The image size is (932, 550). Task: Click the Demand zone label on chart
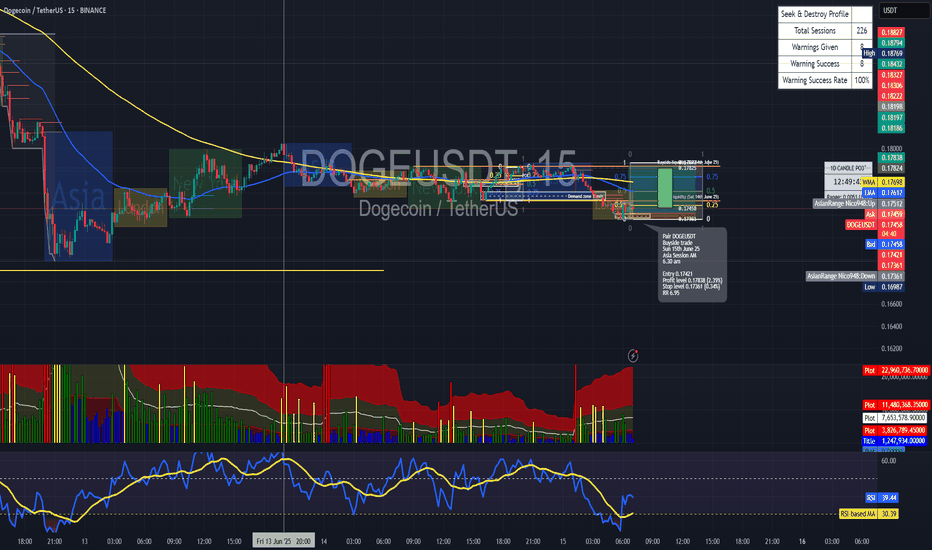[586, 196]
